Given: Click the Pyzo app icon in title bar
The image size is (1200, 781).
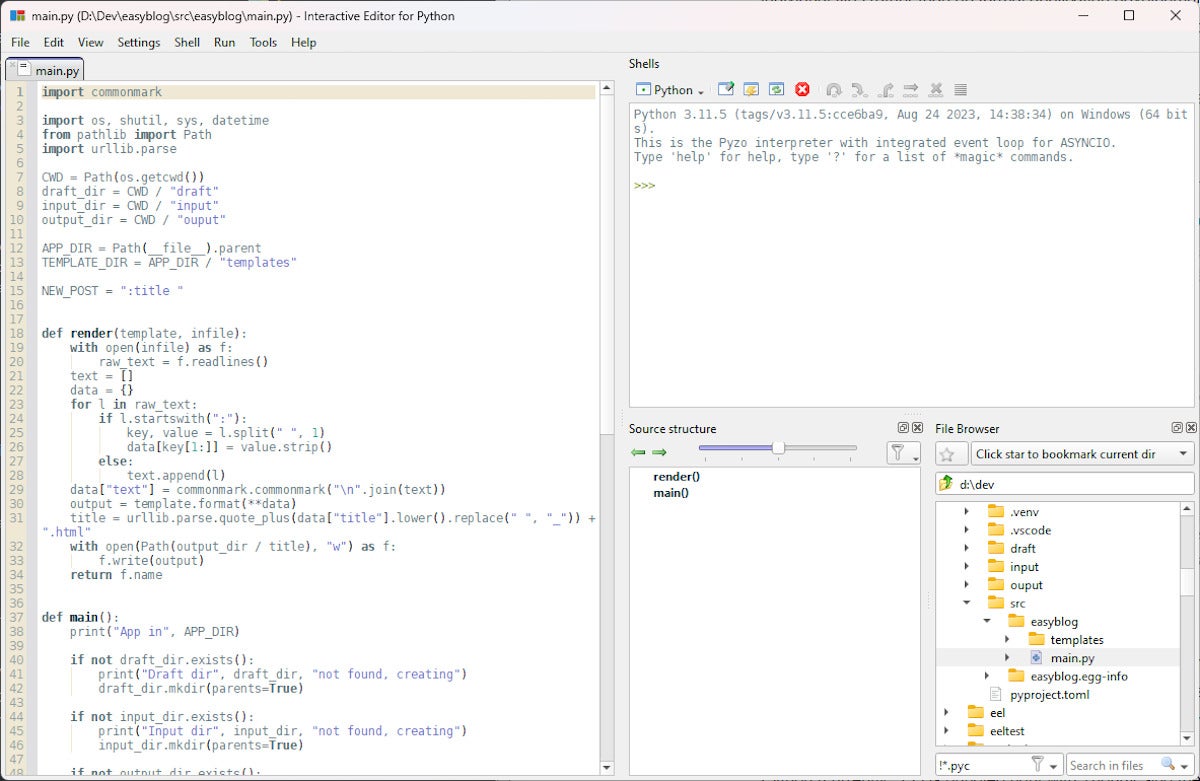Looking at the screenshot, I should [x=17, y=16].
